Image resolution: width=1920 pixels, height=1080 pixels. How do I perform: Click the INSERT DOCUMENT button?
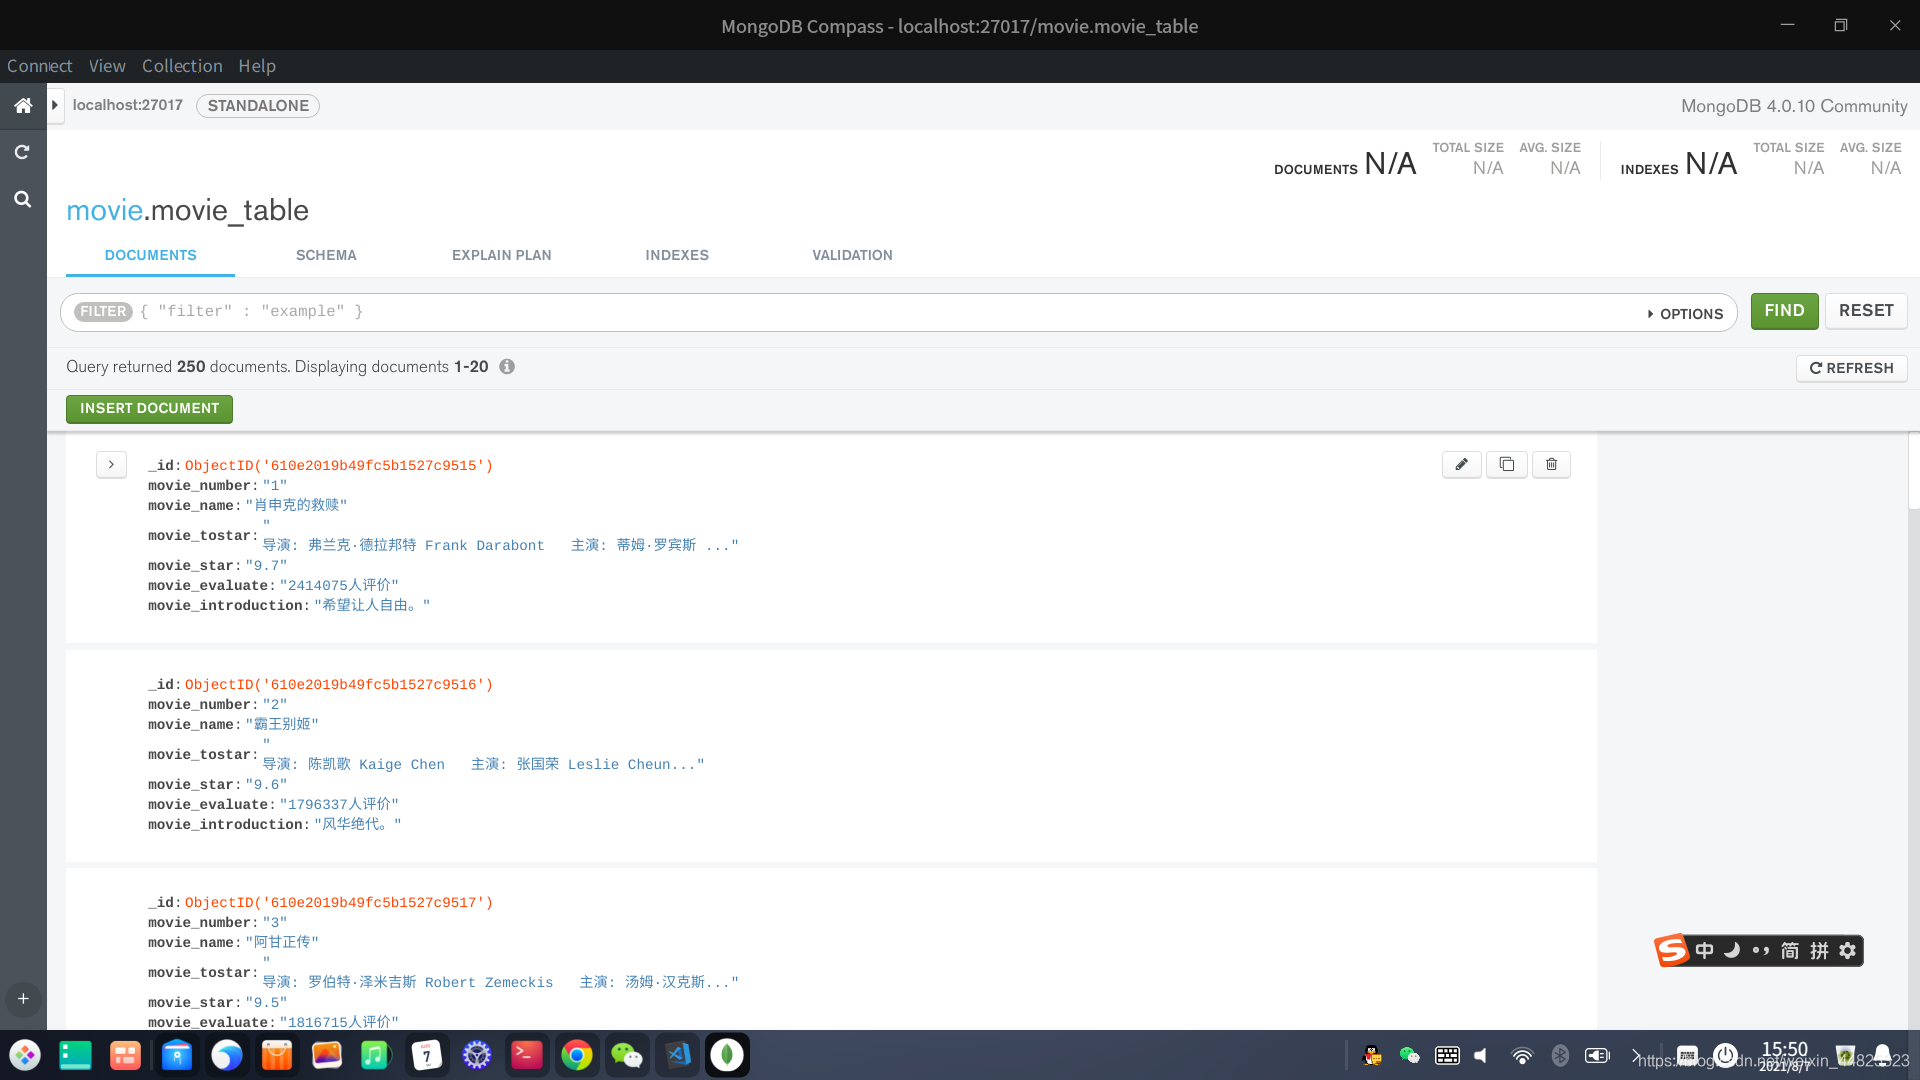[149, 409]
